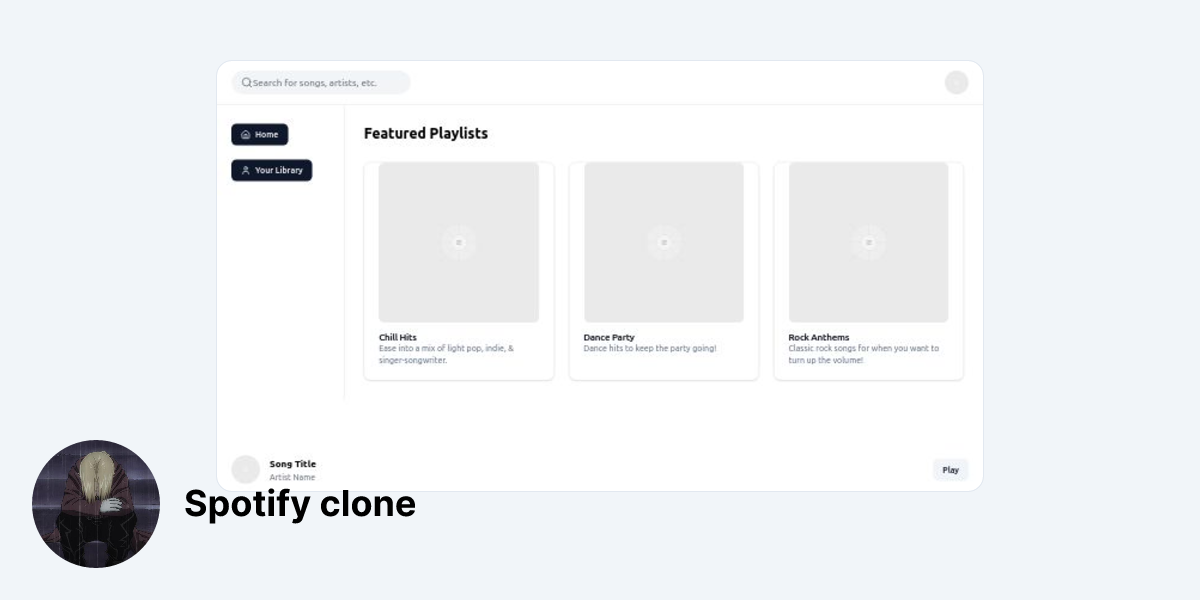Click the Song Title text in the player
The width and height of the screenshot is (1200, 600).
293,464
